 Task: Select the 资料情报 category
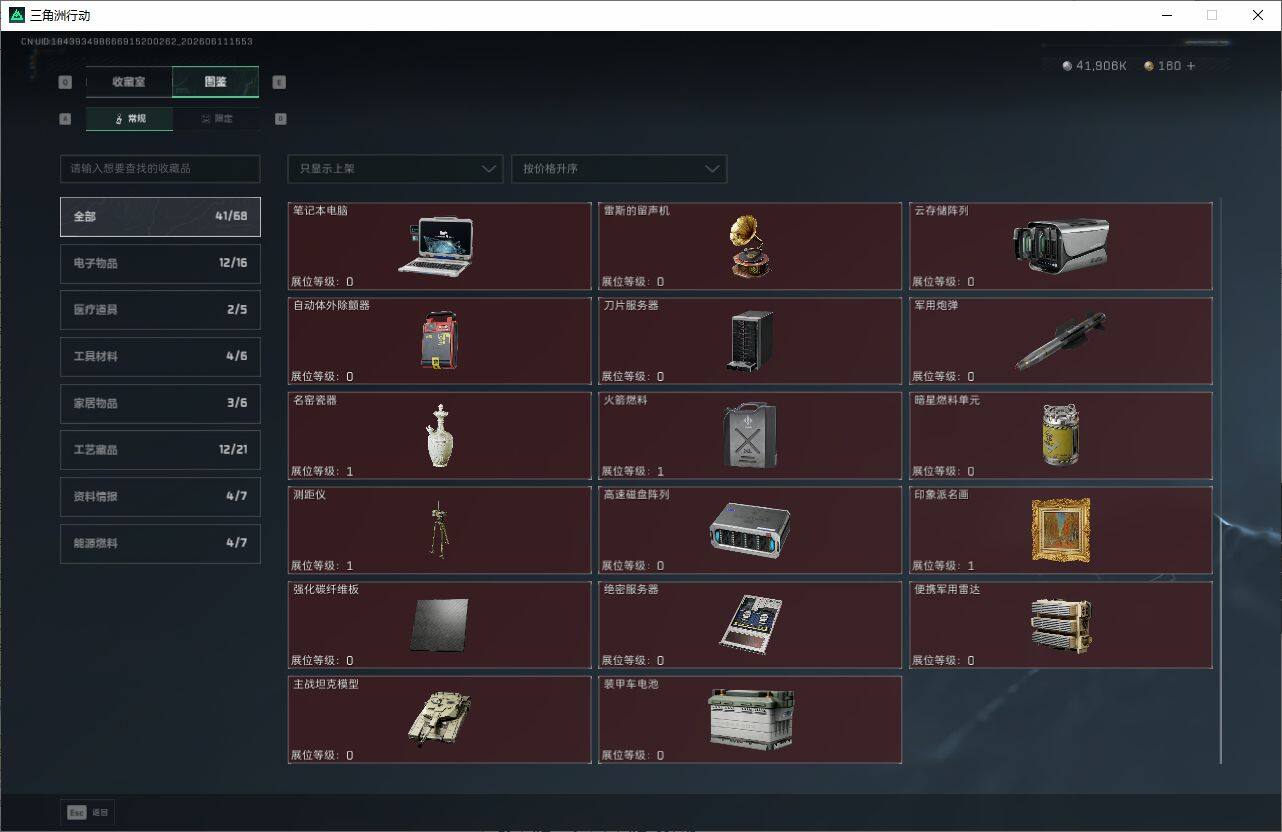160,496
